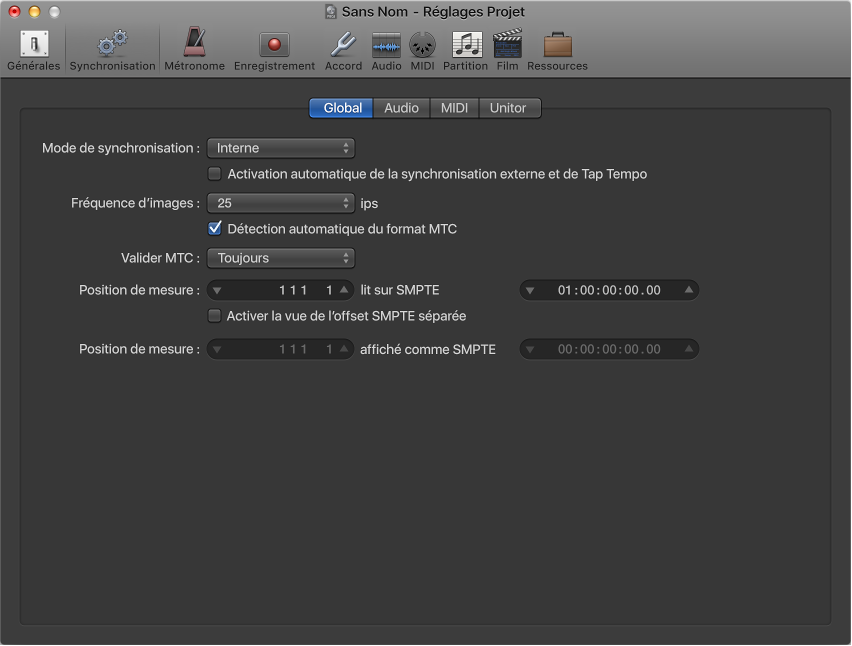Click the Position de mesure 1 1 1 1 field
The height and width of the screenshot is (646, 852).
point(282,290)
